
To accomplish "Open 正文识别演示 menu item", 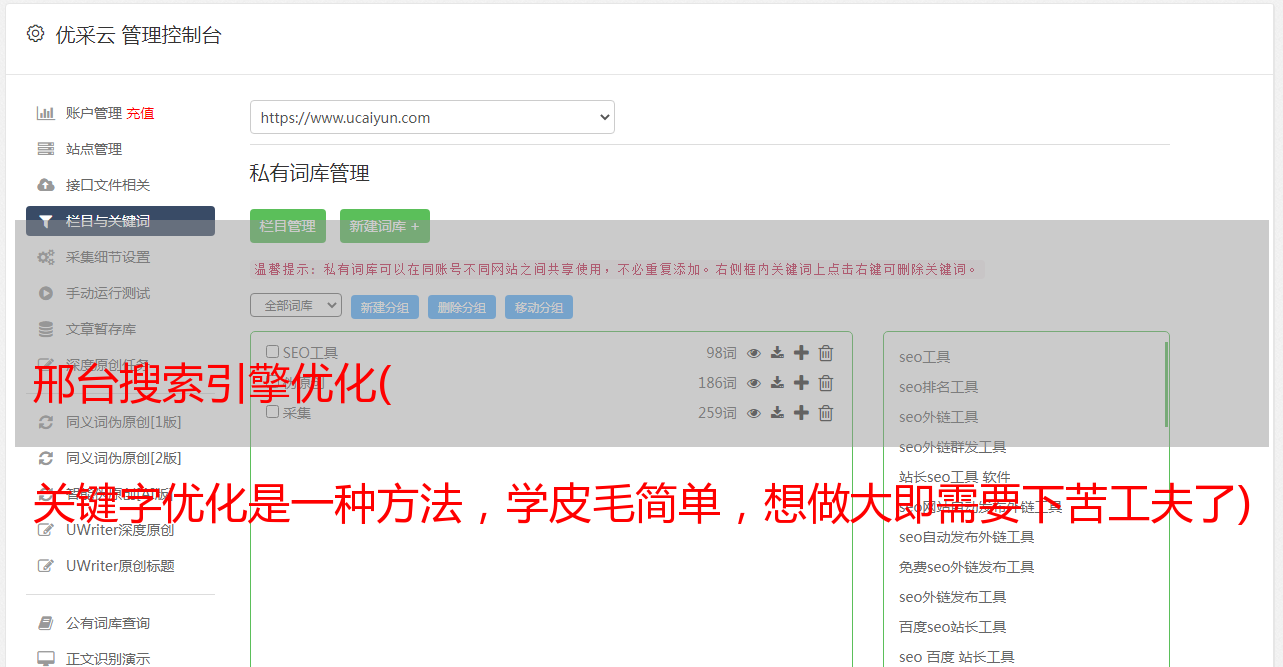I will tap(108, 659).
